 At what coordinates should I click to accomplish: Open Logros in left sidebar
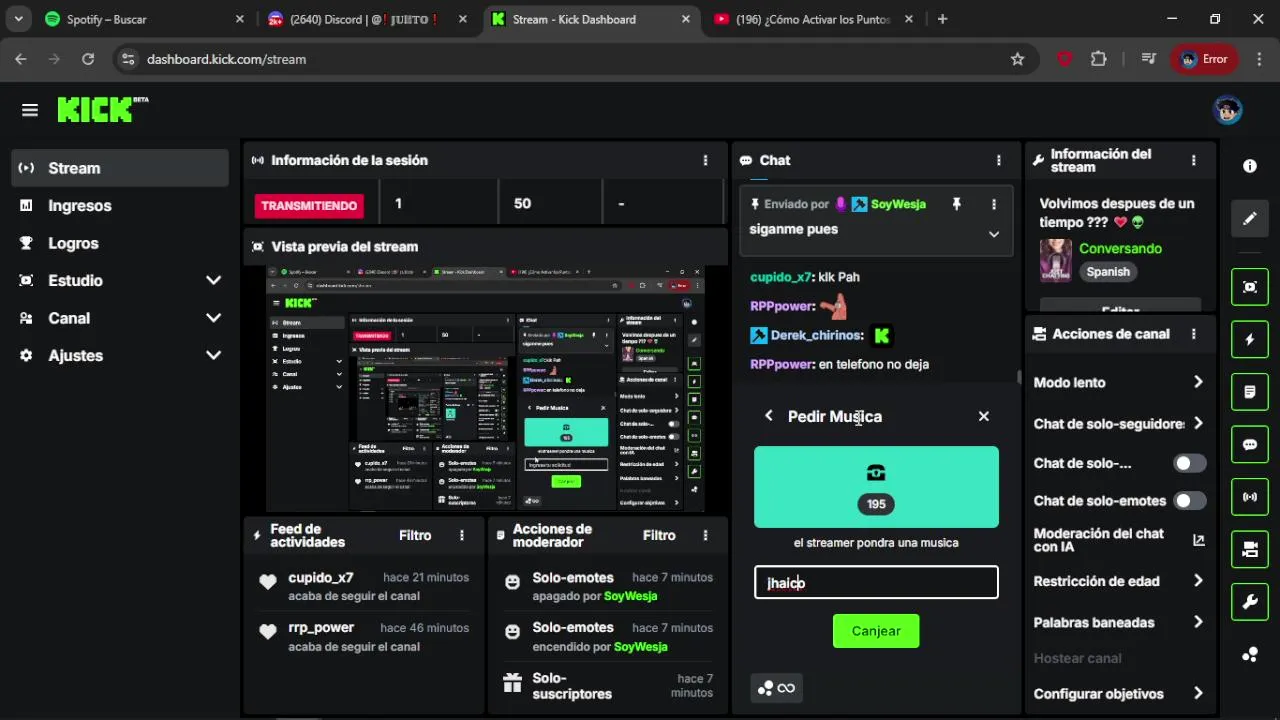[120, 243]
